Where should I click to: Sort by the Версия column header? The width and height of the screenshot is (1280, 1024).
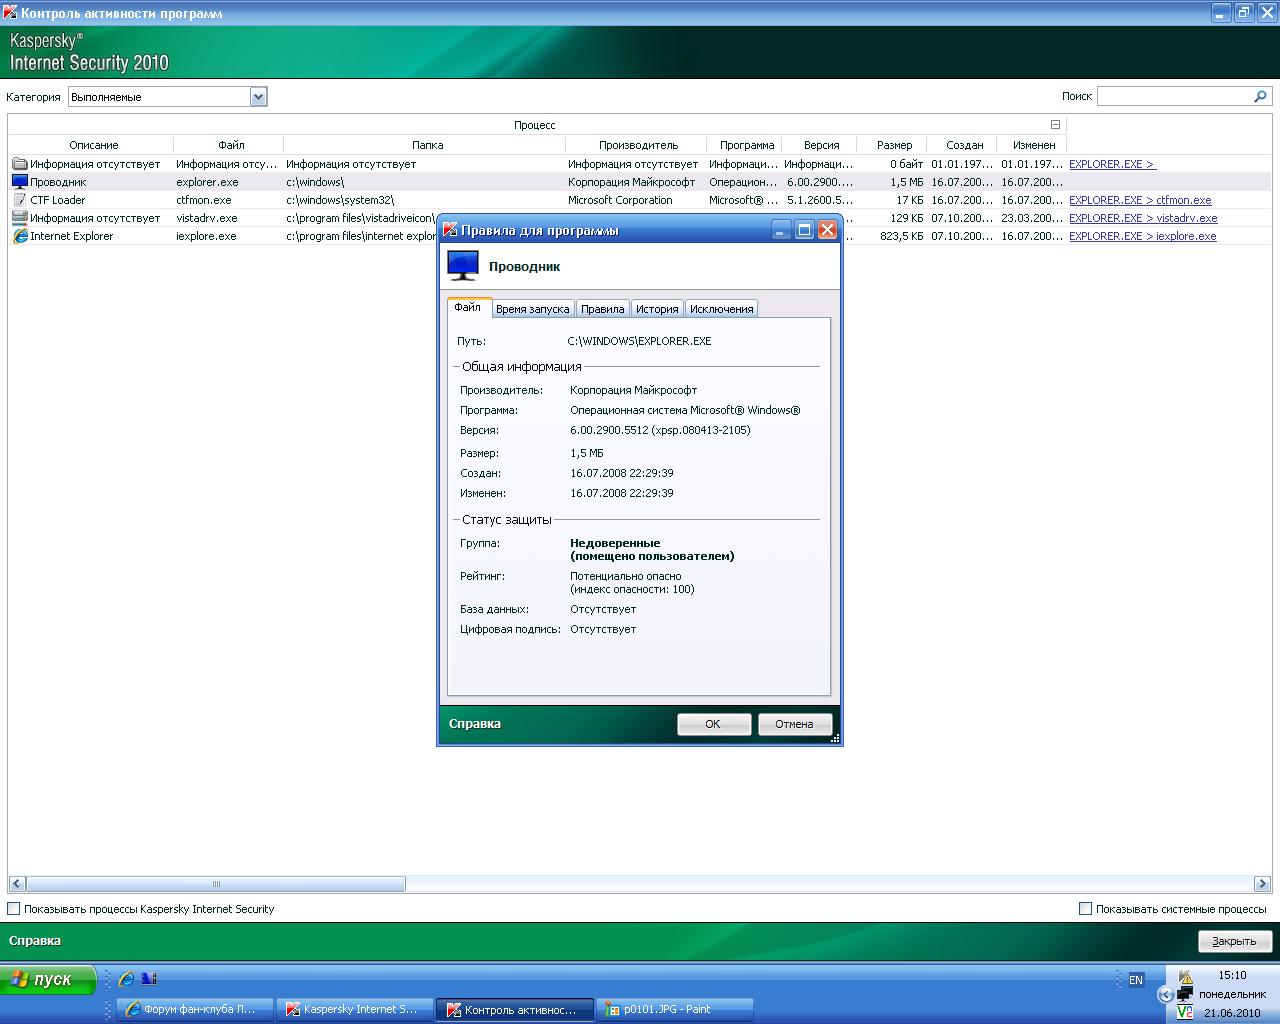tap(821, 145)
